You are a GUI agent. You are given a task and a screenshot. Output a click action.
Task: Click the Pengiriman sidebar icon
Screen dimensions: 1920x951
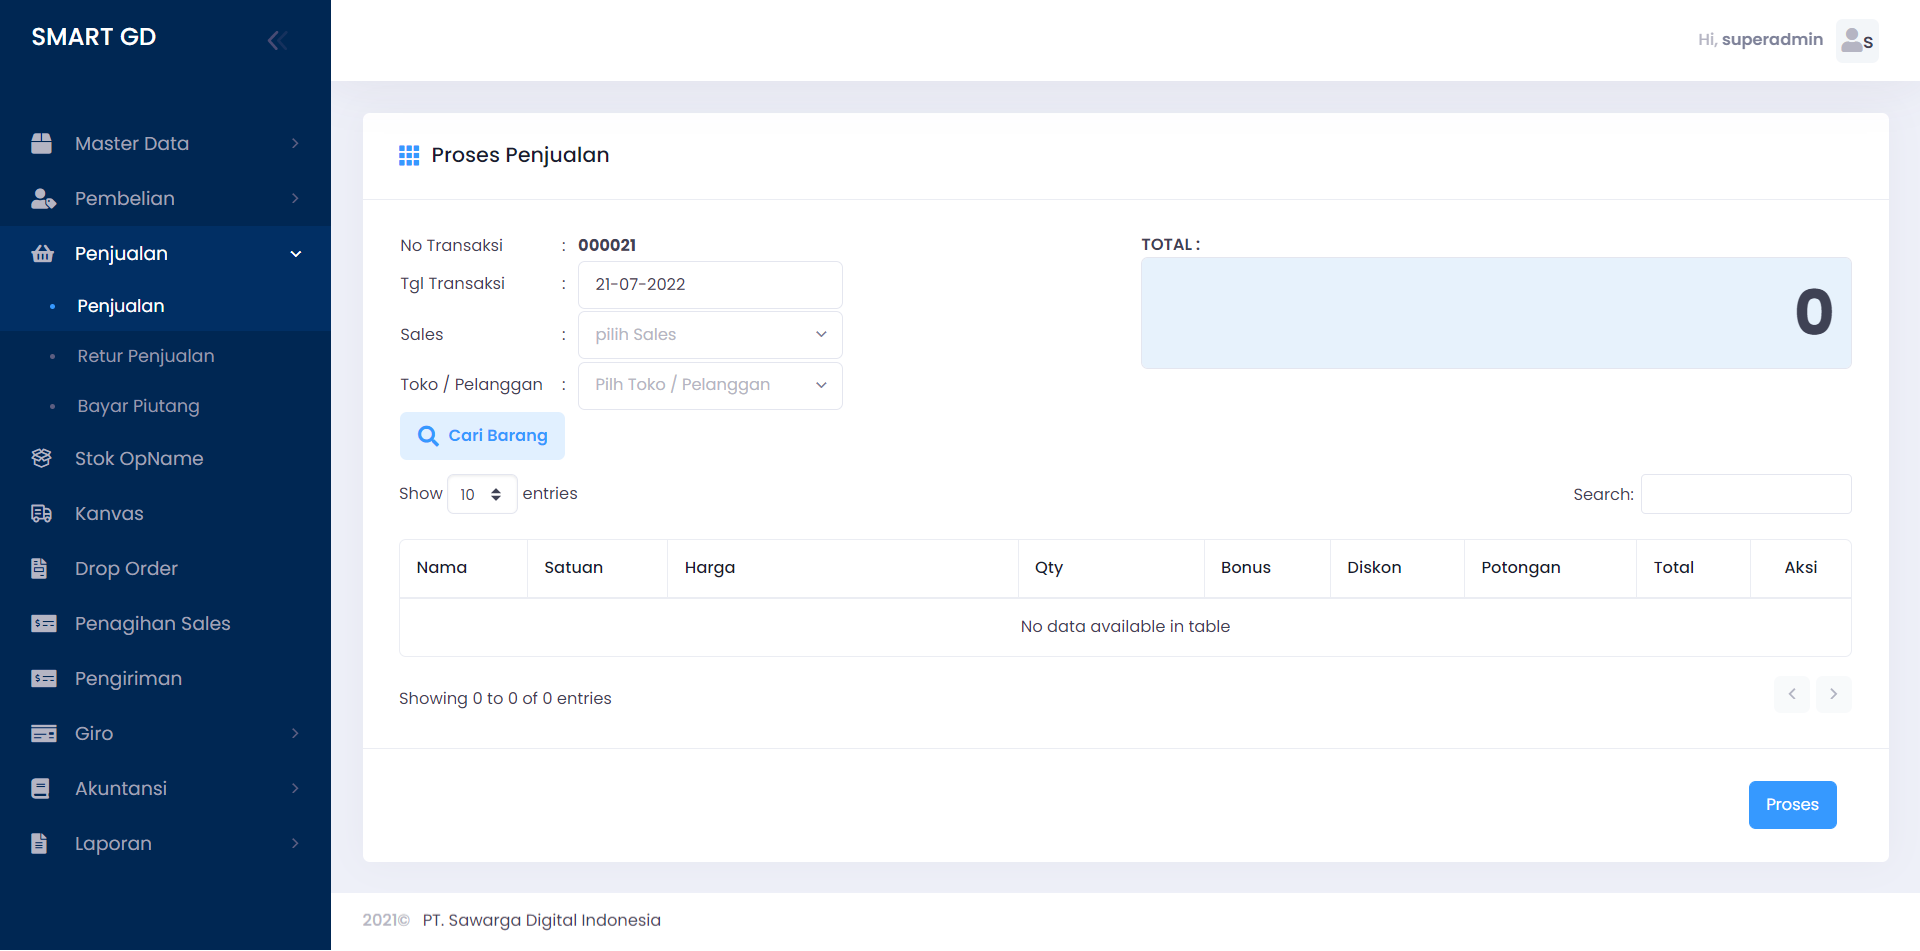pos(44,679)
